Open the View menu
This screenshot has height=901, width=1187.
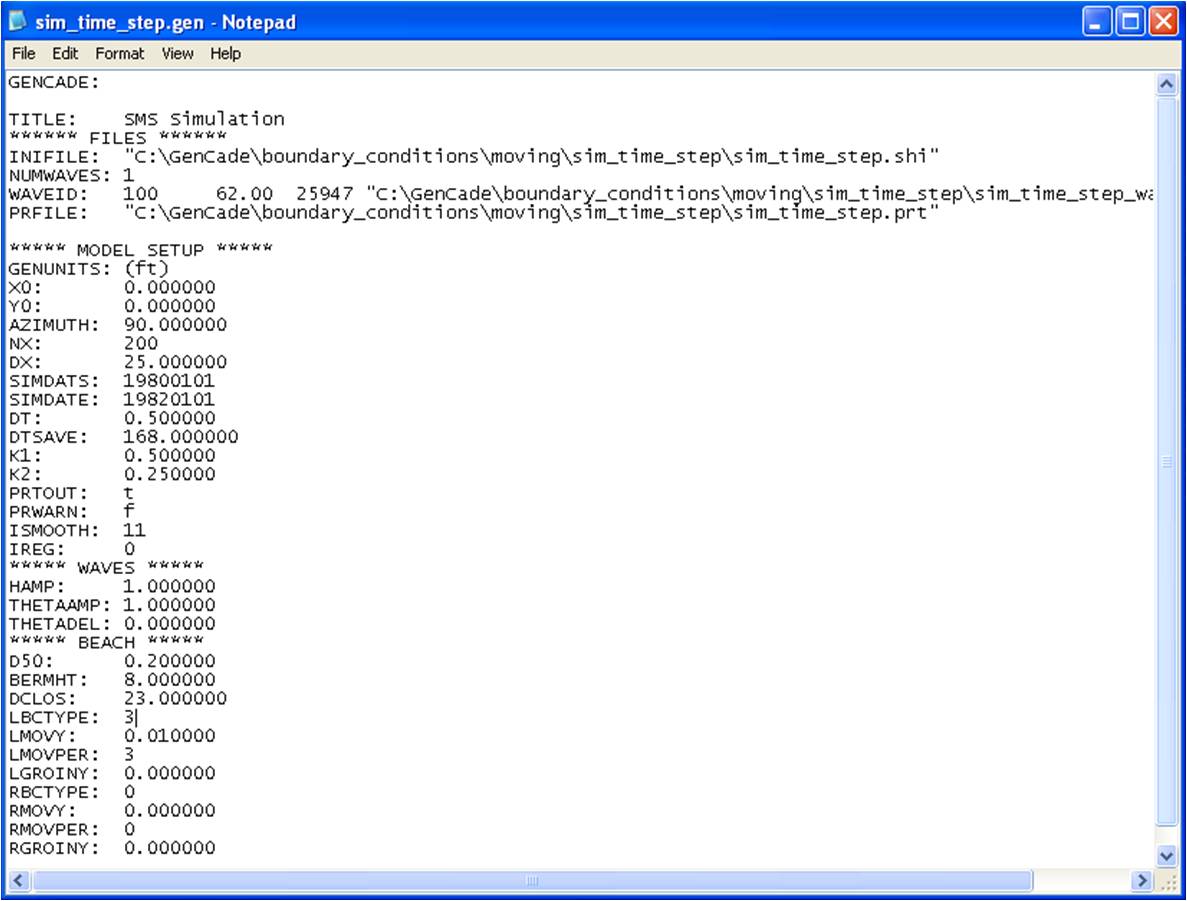point(177,54)
